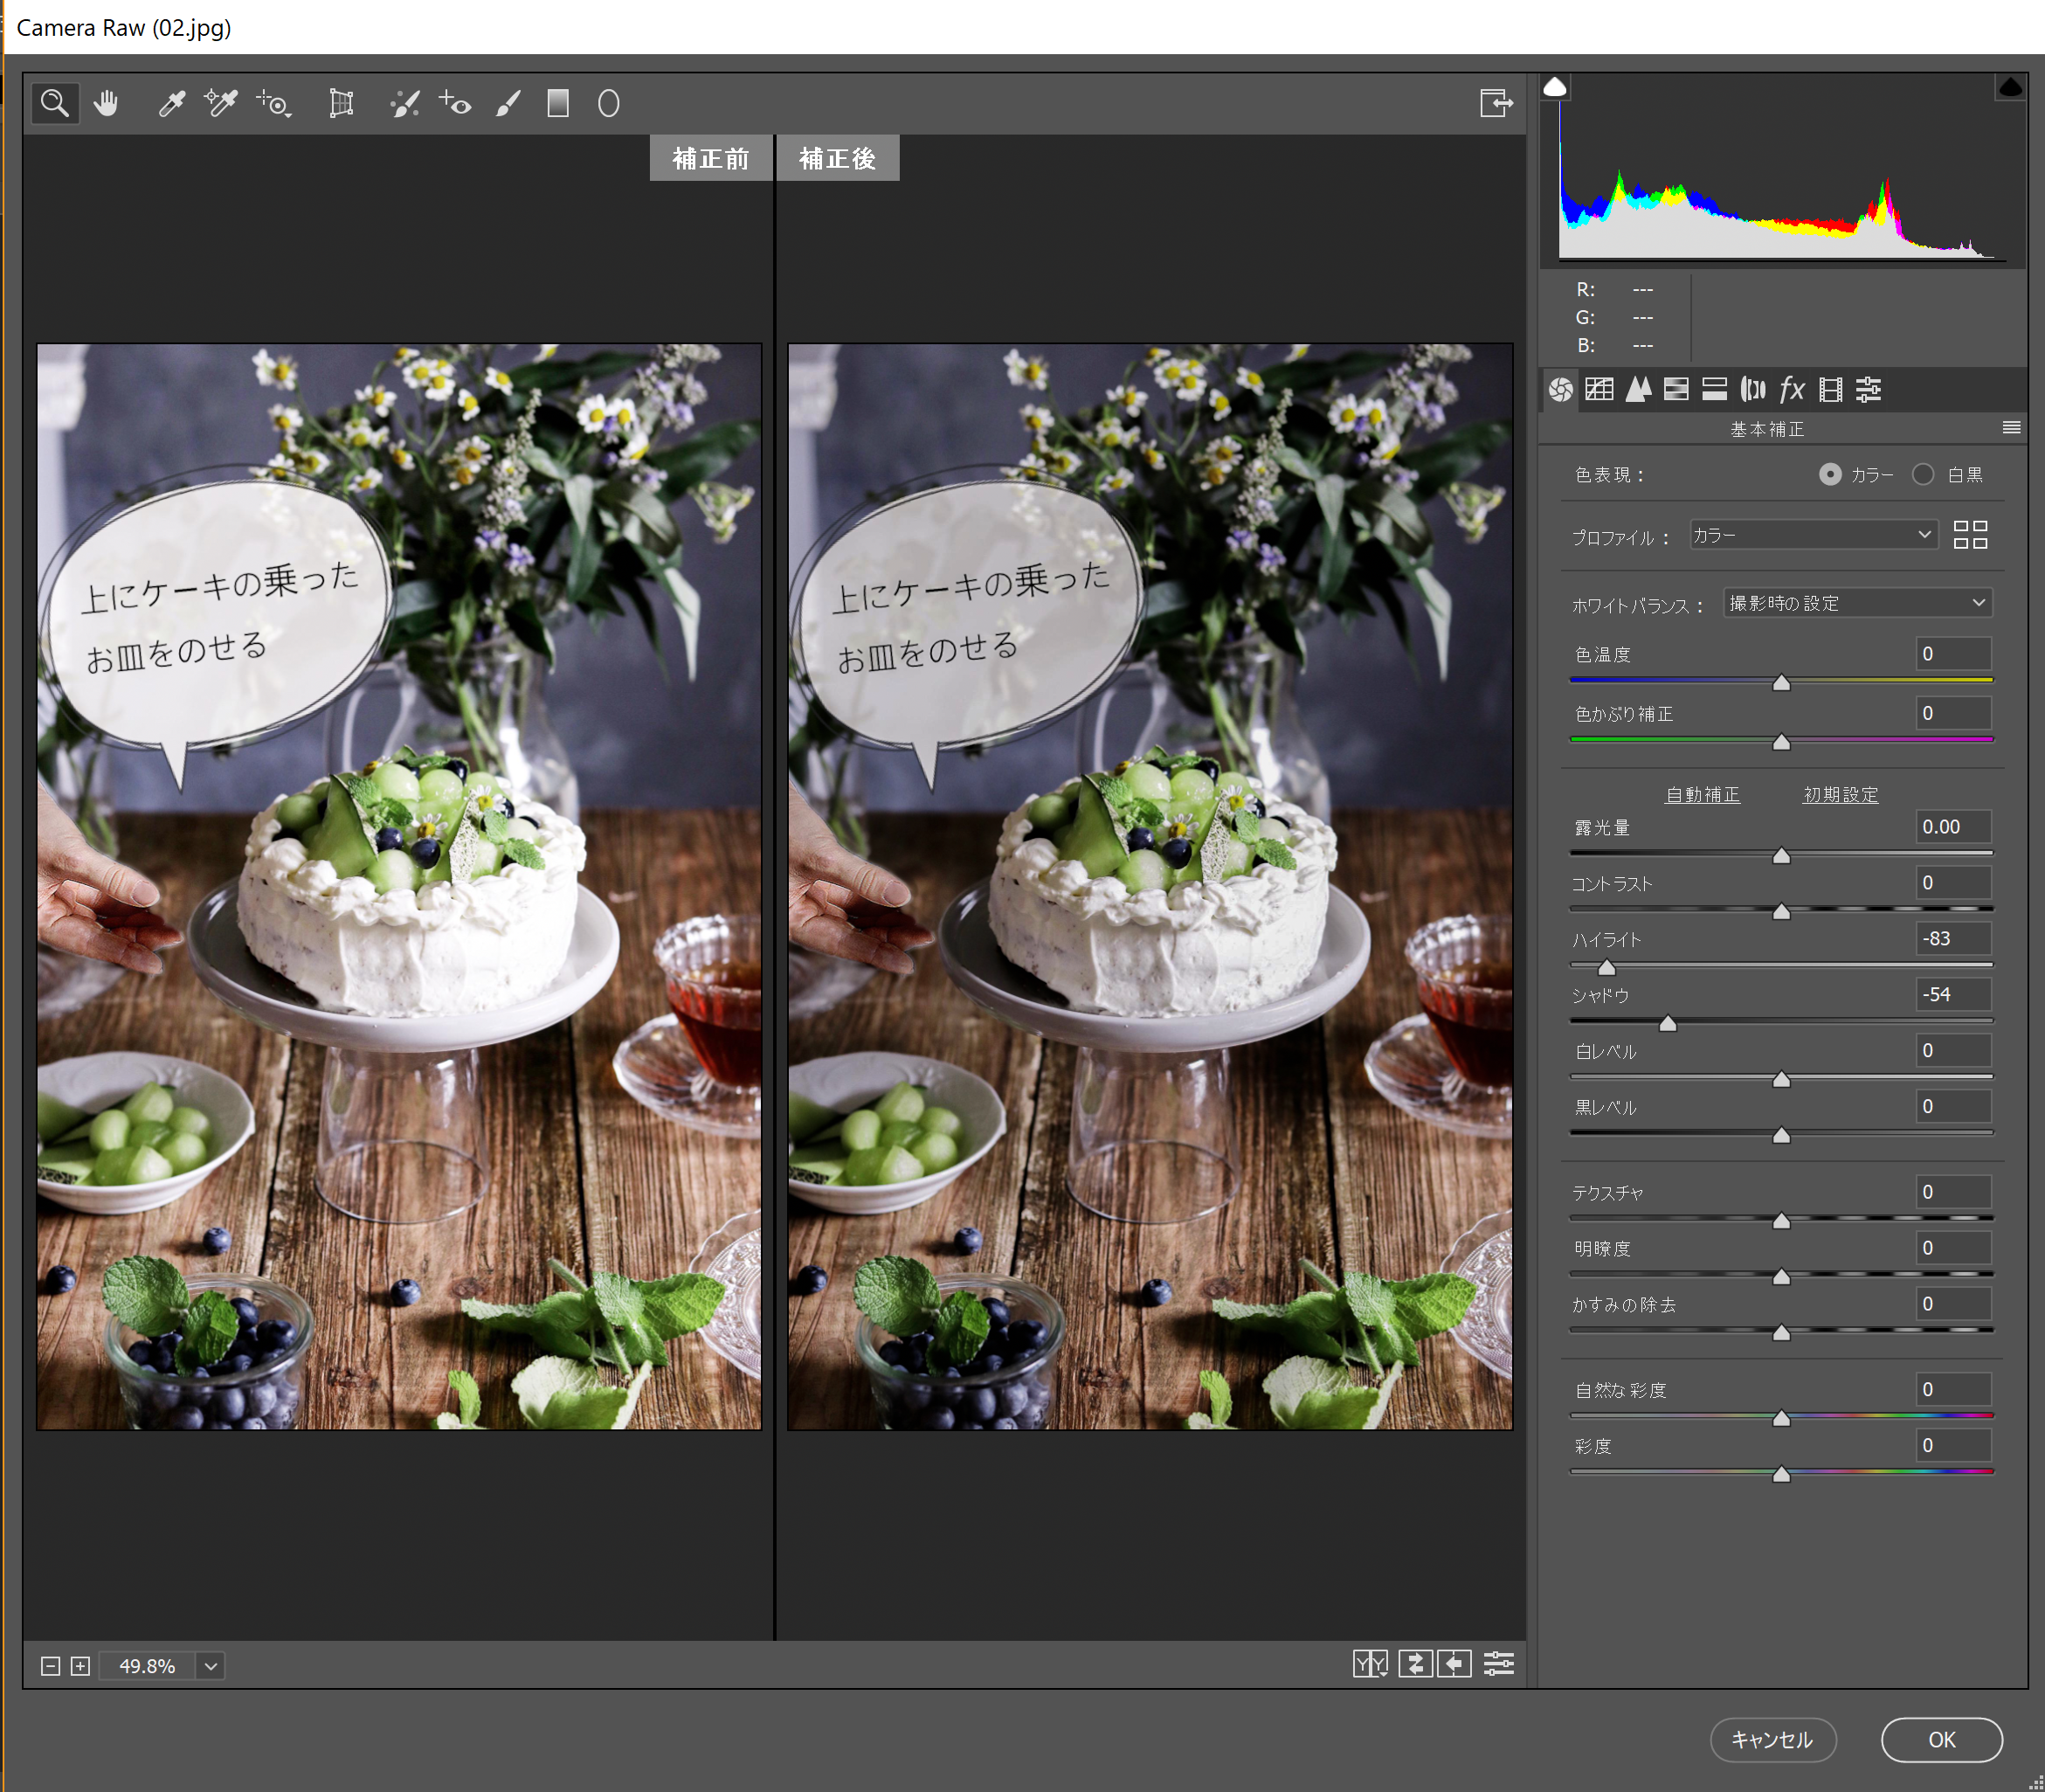Click the zoom out minus button
This screenshot has width=2045, height=1792.
click(x=50, y=1666)
